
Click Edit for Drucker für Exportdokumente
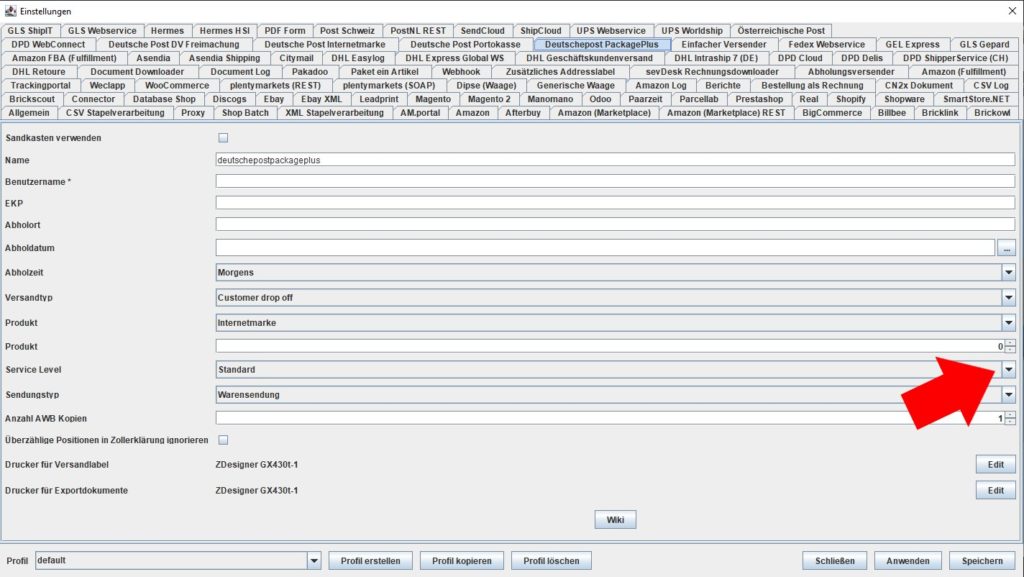pyautogui.click(x=995, y=490)
